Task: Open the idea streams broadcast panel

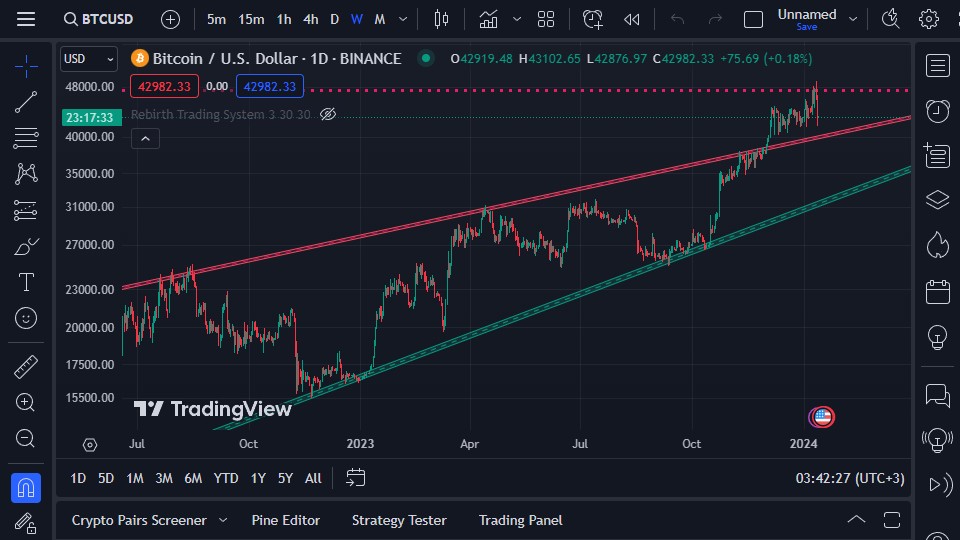Action: coord(937,440)
